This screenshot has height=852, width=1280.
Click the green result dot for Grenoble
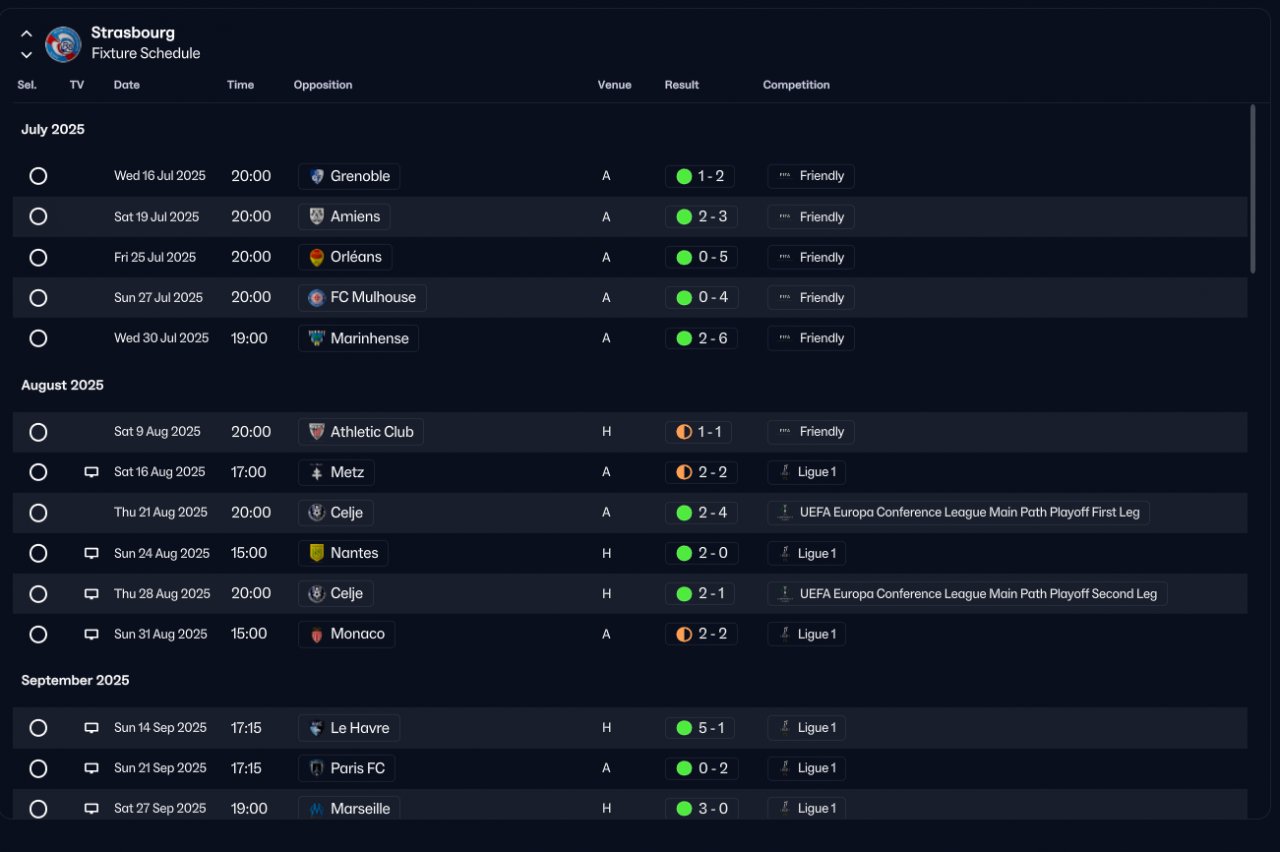(684, 176)
